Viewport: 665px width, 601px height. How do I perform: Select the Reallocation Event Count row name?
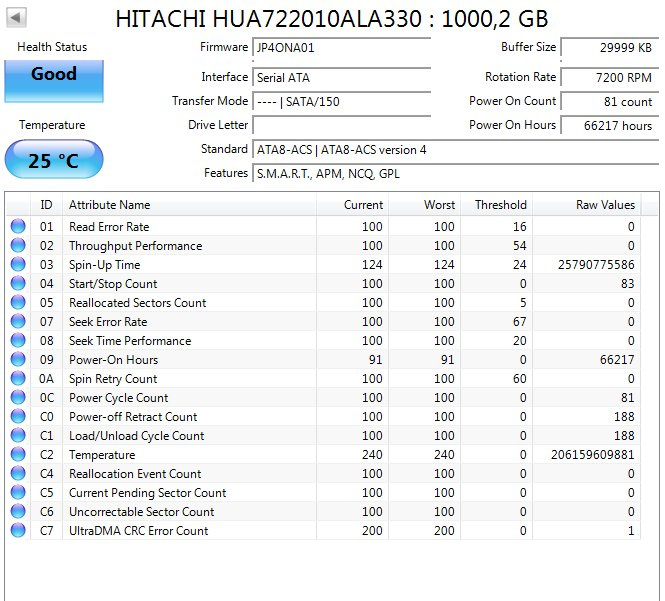pos(135,473)
